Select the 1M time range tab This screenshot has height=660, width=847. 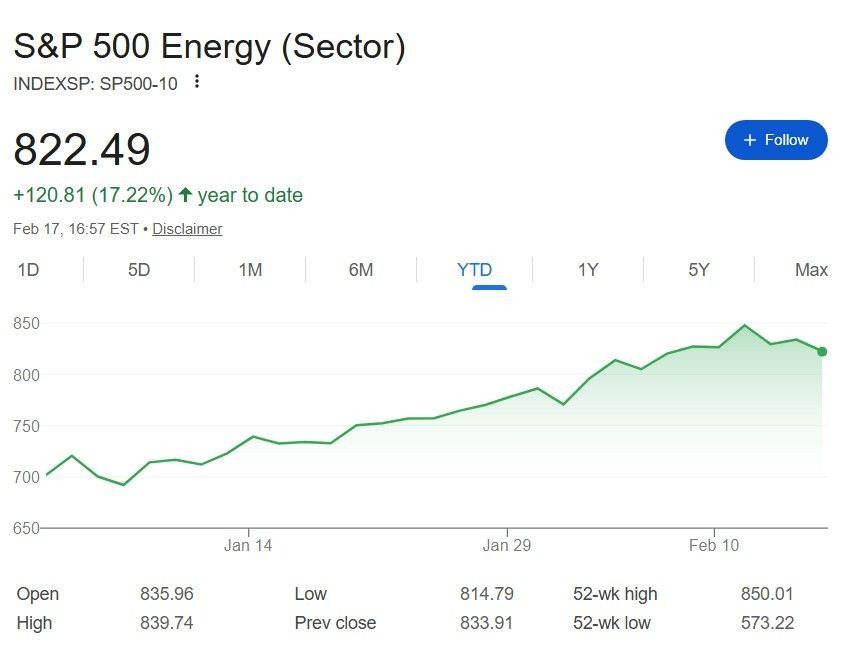coord(250,270)
